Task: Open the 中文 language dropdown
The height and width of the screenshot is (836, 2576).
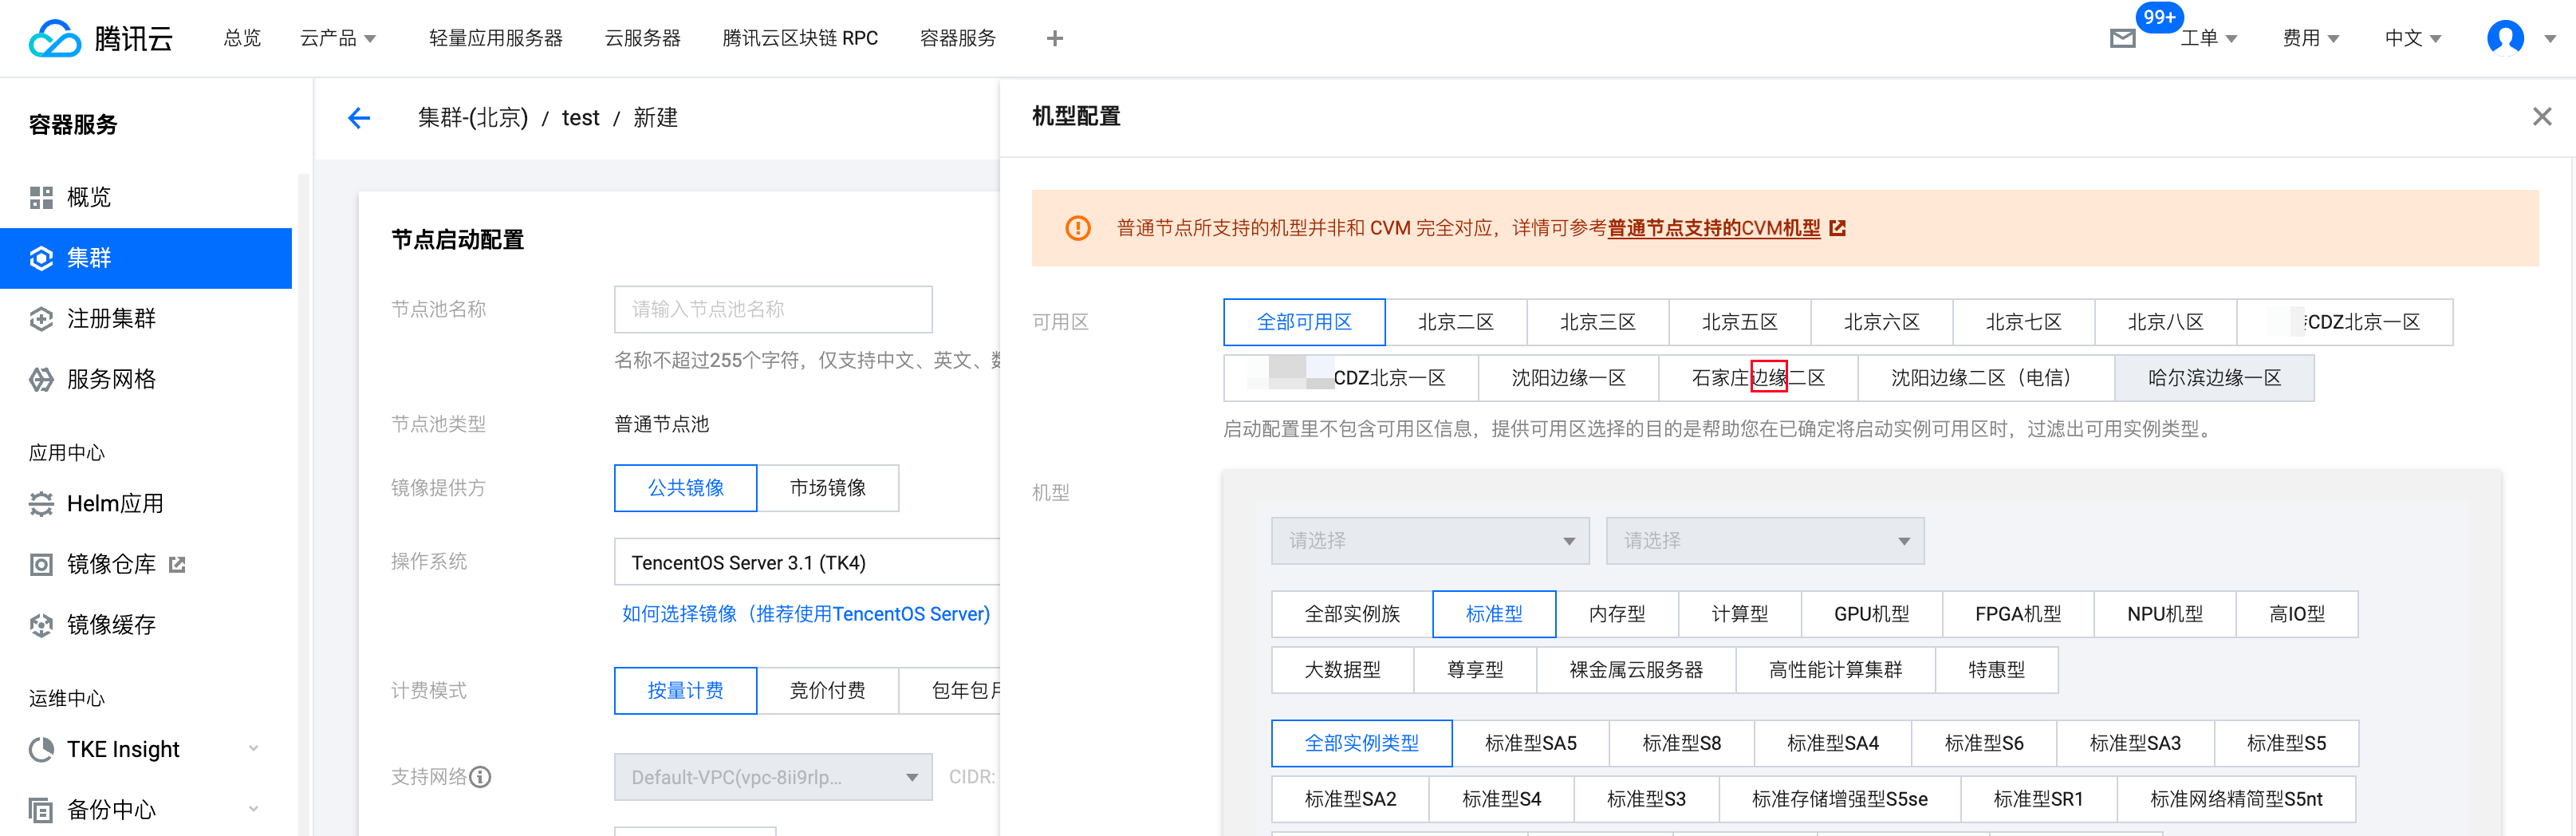Action: 2413,38
